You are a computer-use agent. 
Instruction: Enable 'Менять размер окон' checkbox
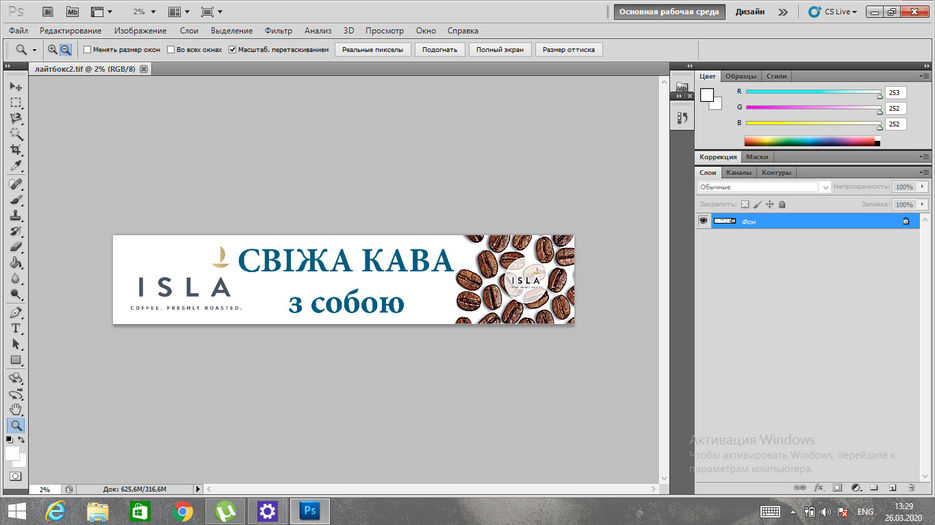point(87,50)
